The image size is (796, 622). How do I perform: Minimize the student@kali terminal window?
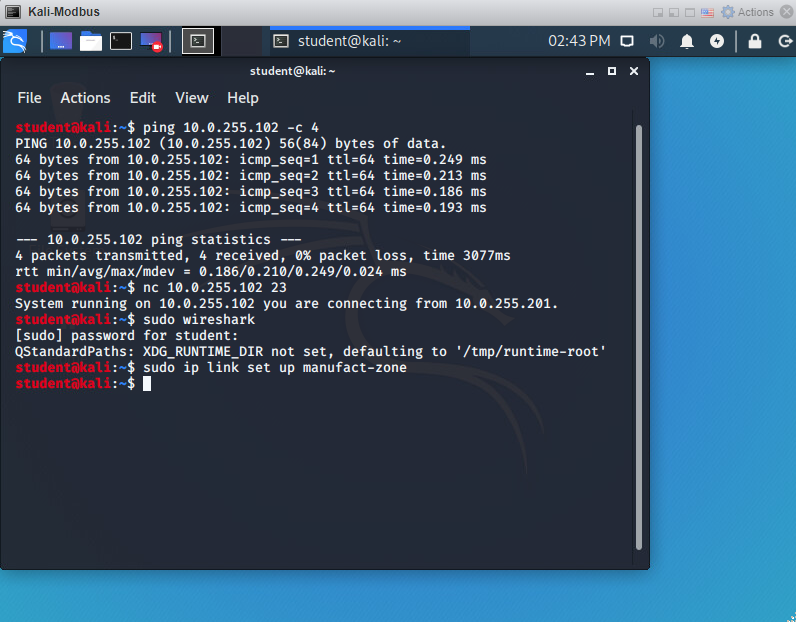click(x=590, y=72)
